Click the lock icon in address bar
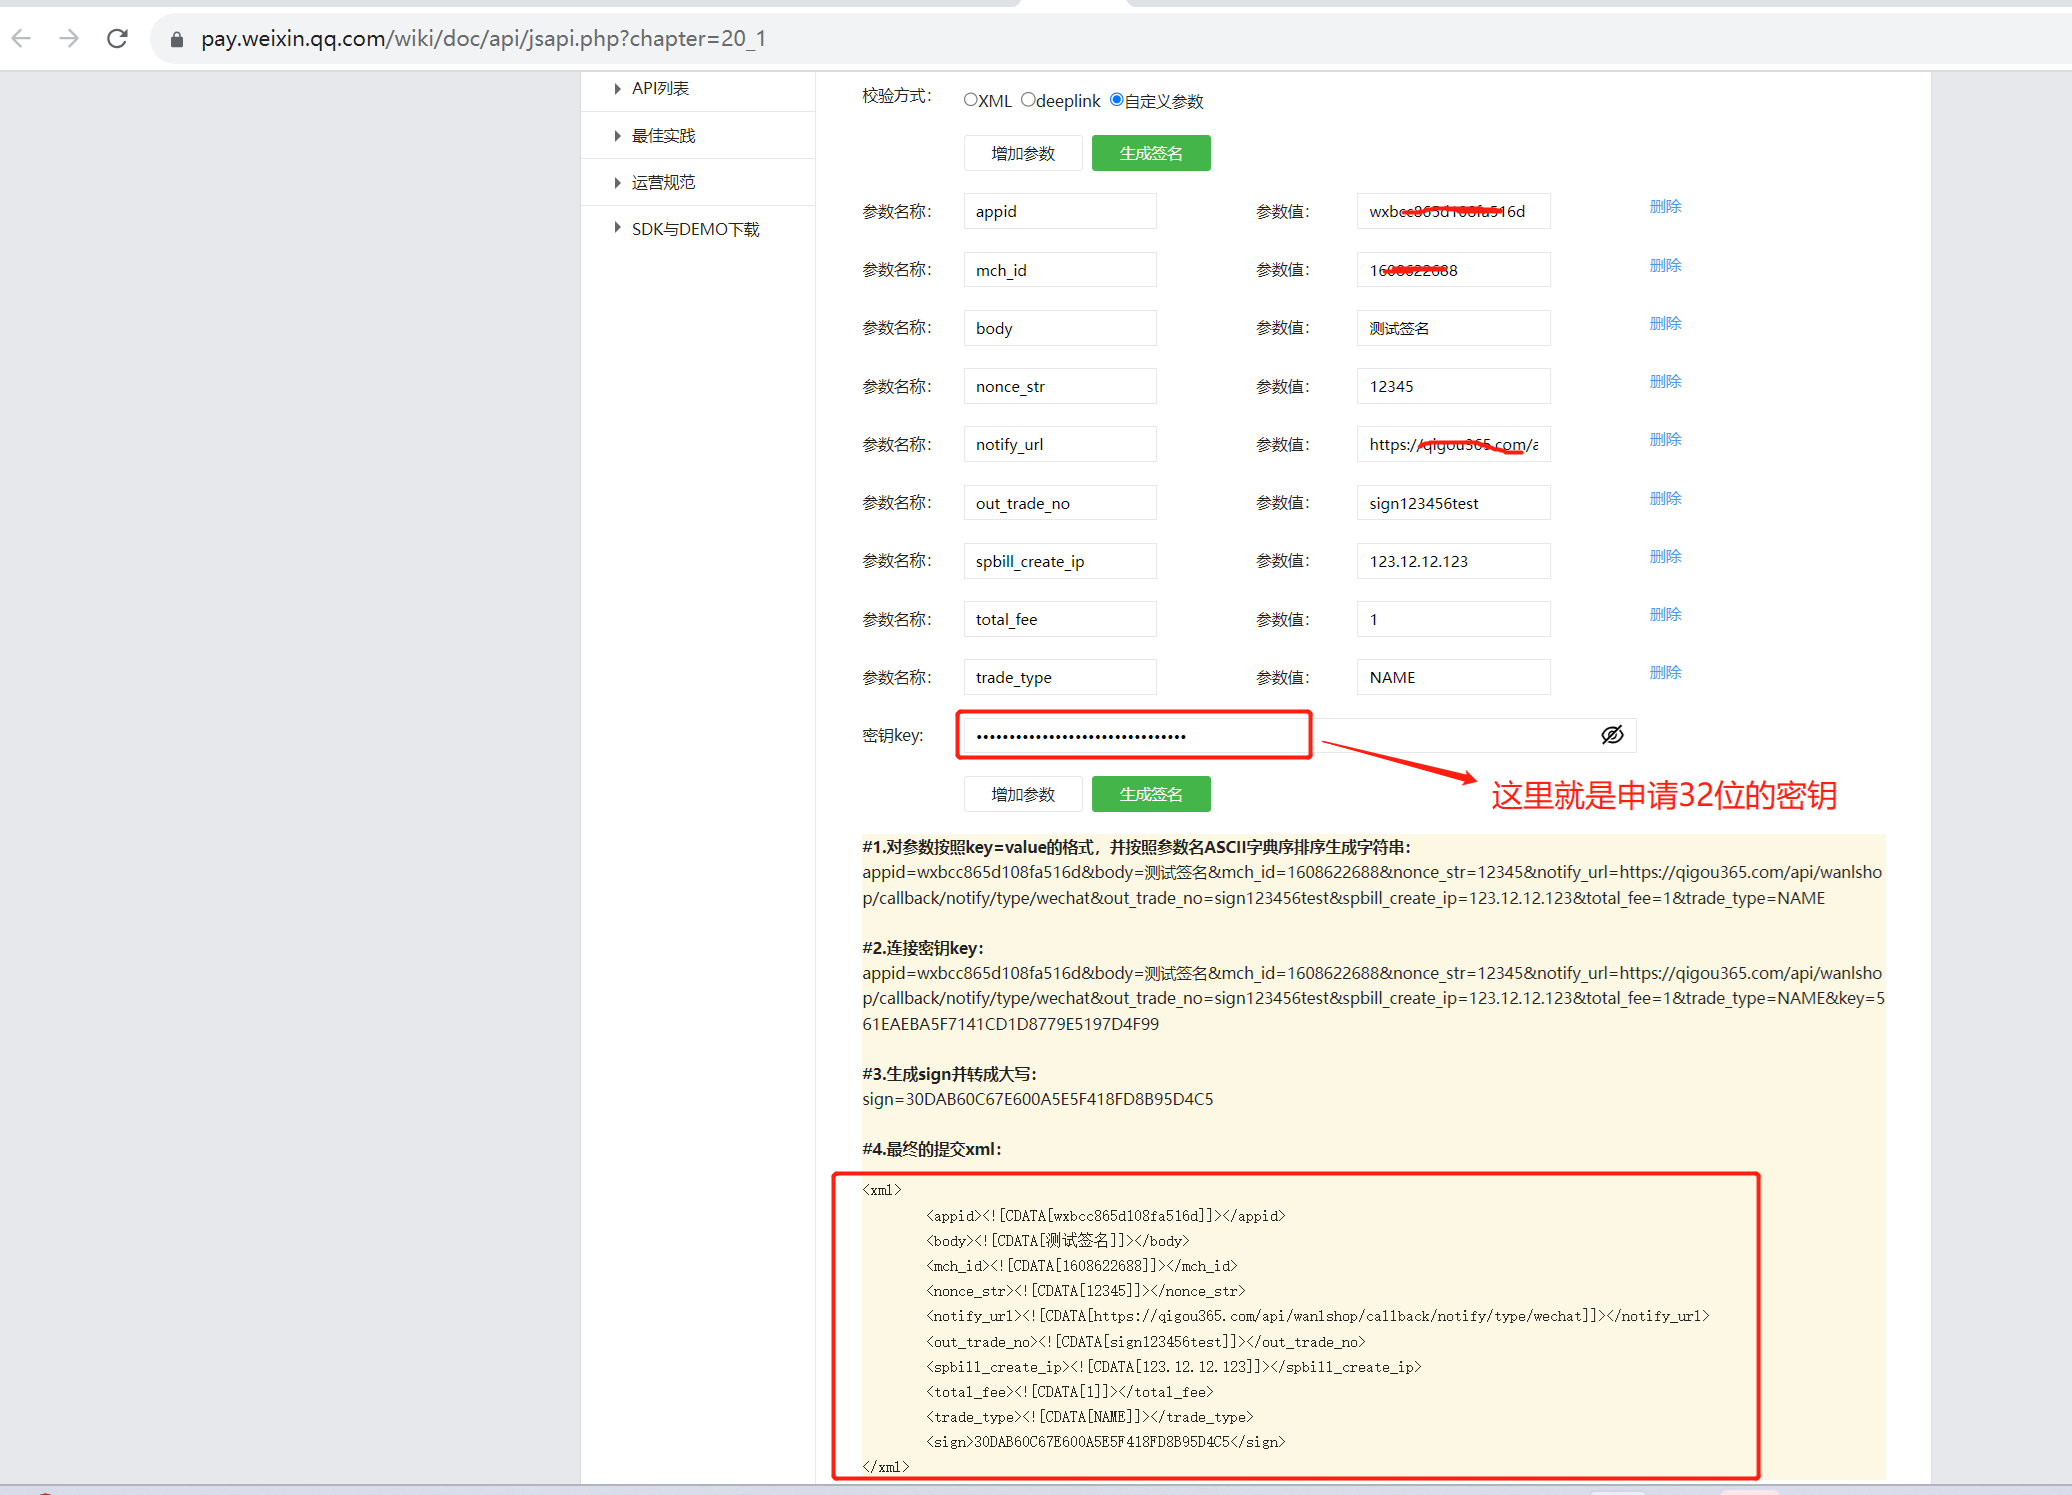The width and height of the screenshot is (2072, 1495). (177, 39)
